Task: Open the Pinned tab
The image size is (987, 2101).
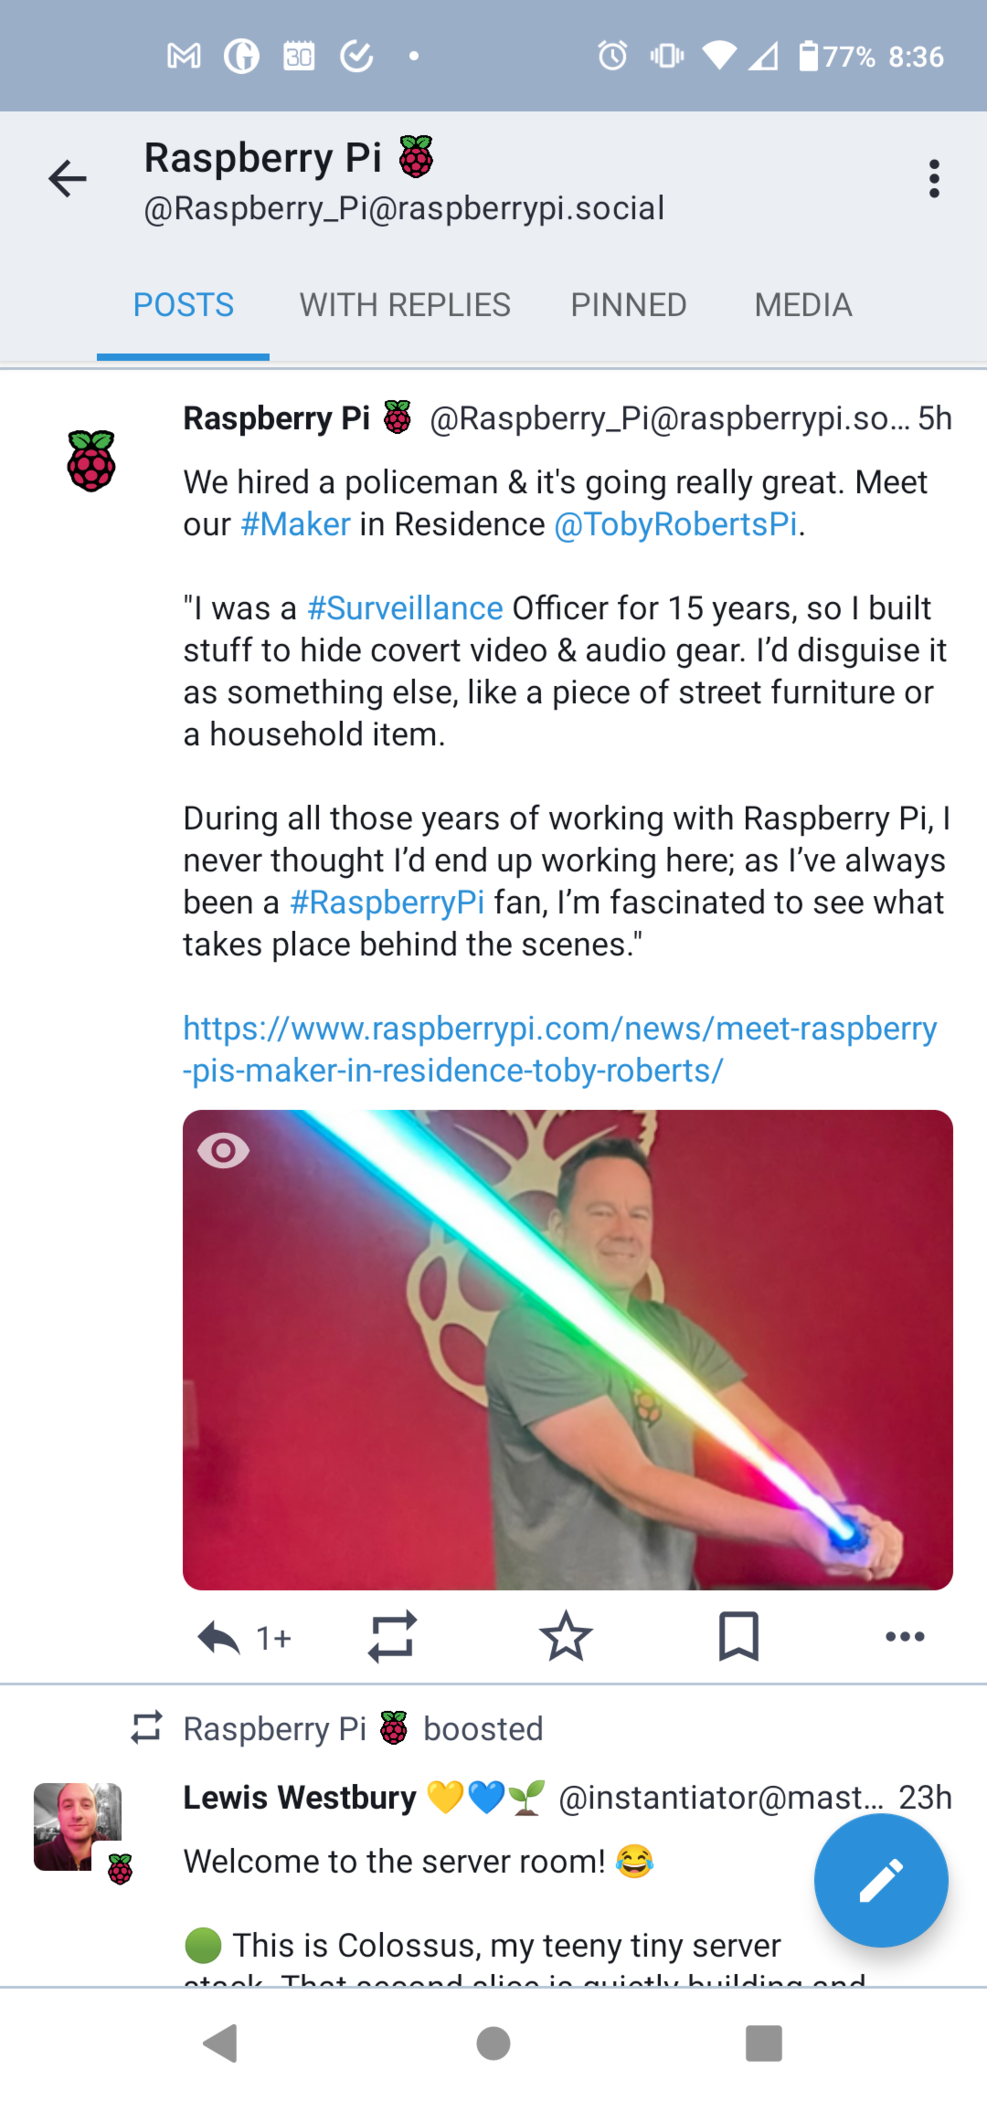Action: coord(629,305)
